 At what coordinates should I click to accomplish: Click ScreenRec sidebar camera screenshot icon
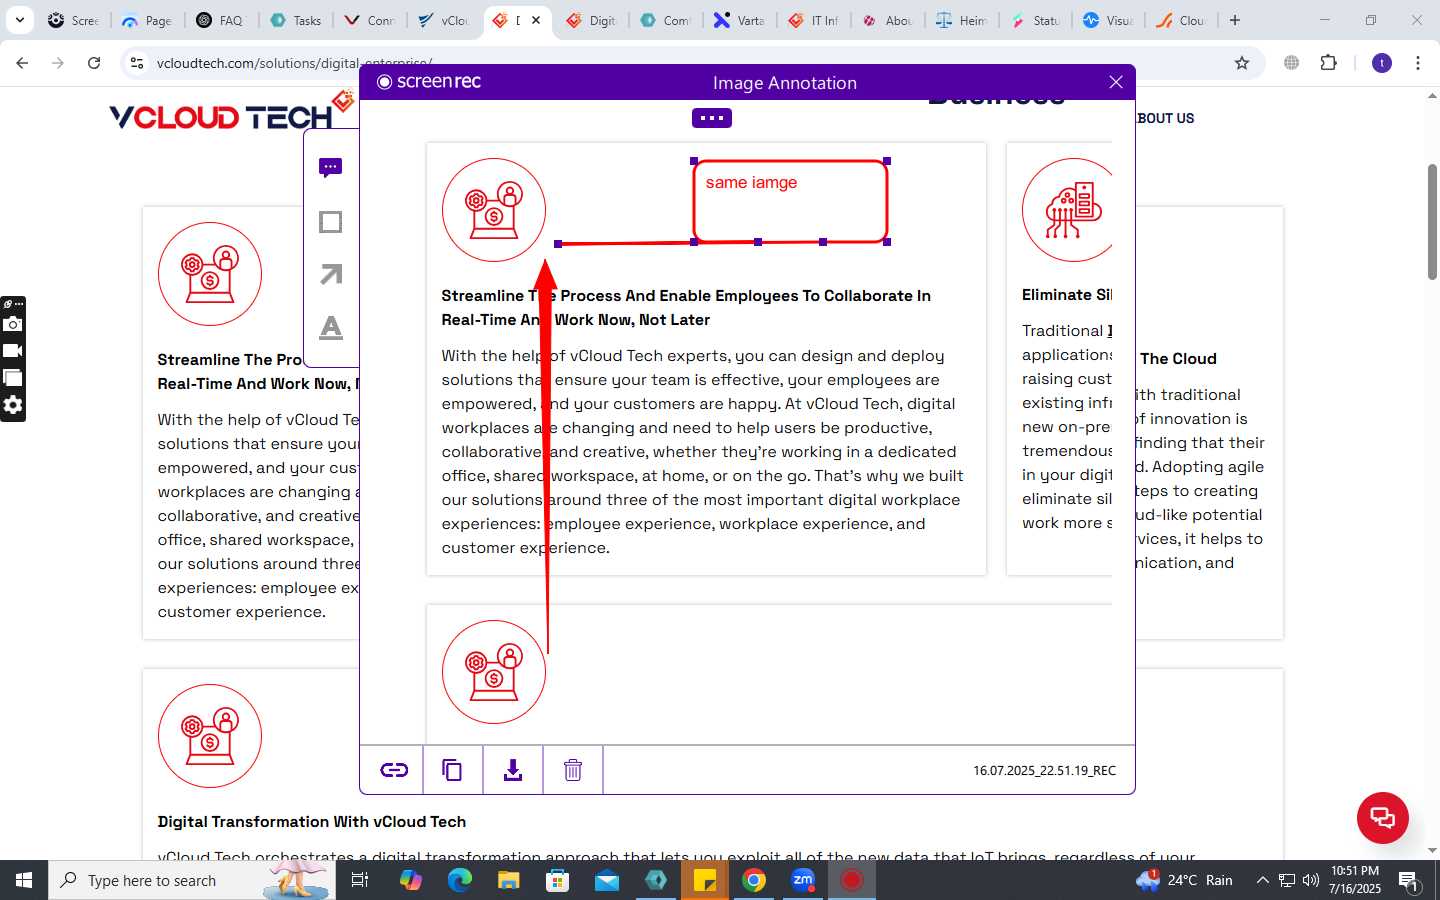(13, 324)
